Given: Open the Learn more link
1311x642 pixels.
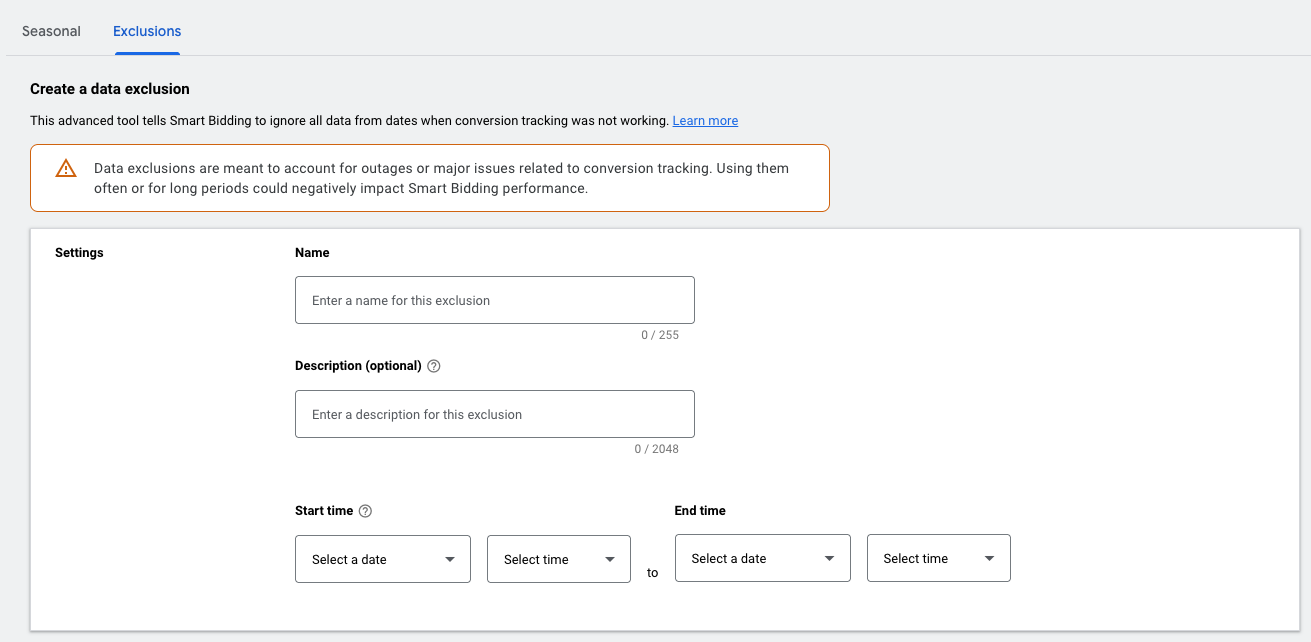Looking at the screenshot, I should tap(705, 121).
